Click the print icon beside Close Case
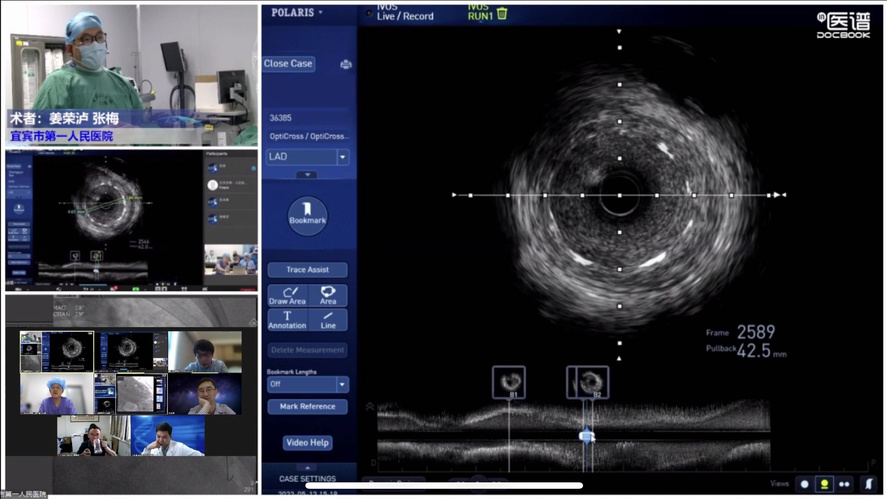The height and width of the screenshot is (499, 887). tap(346, 64)
